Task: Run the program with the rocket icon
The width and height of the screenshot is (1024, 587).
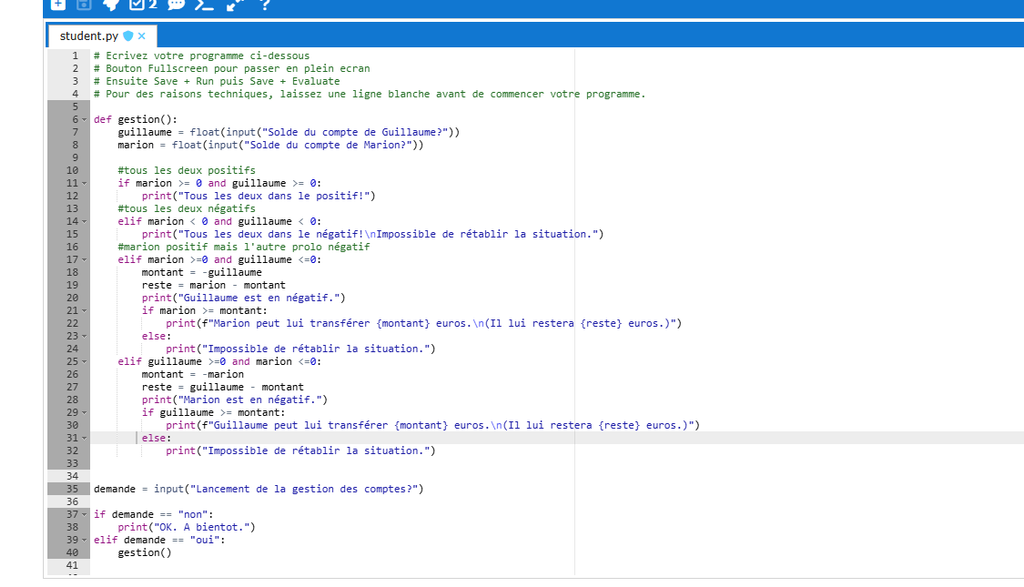Action: 112,4
